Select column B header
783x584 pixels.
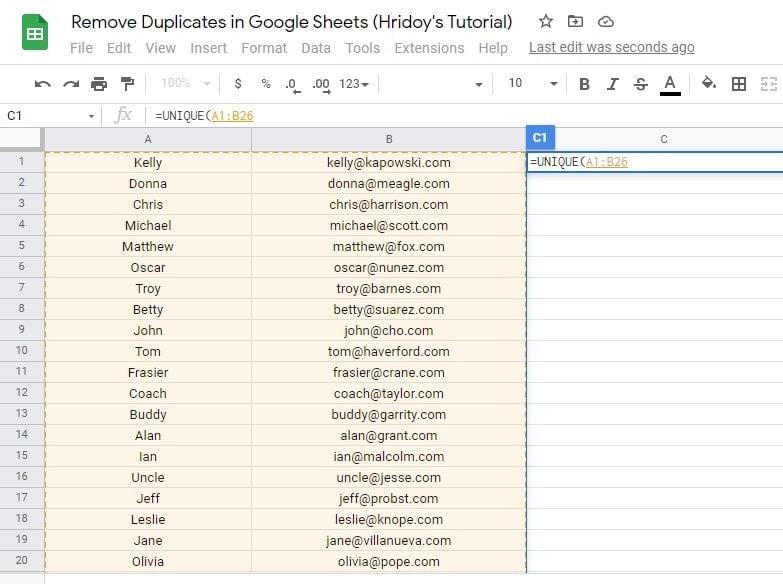point(389,139)
